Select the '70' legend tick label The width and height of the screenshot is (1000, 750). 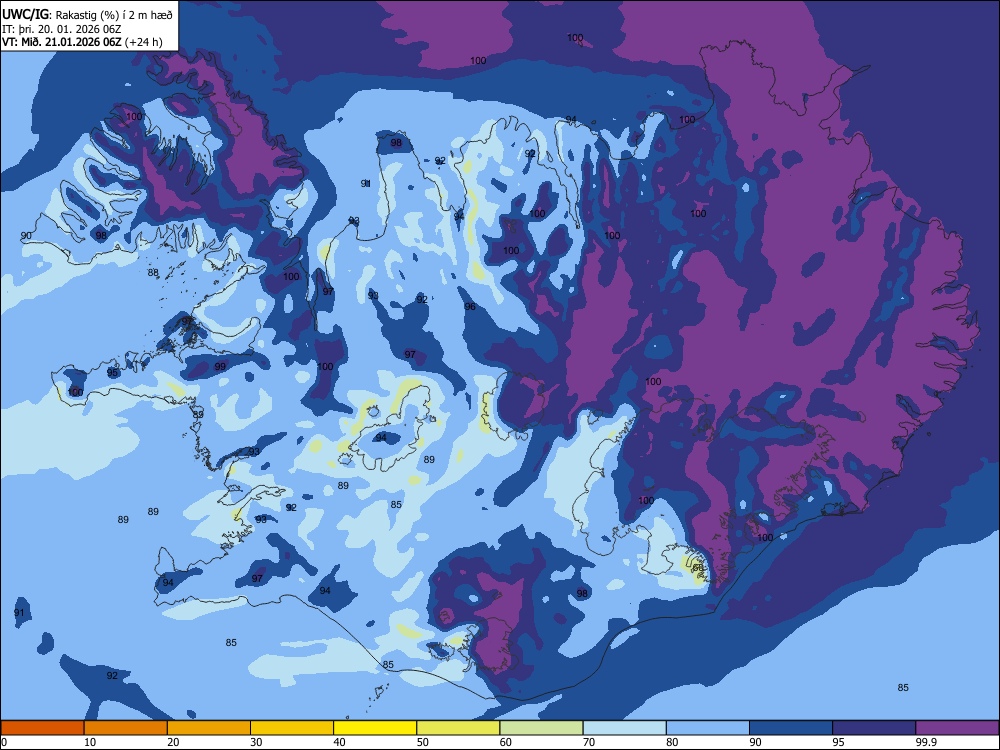[589, 742]
